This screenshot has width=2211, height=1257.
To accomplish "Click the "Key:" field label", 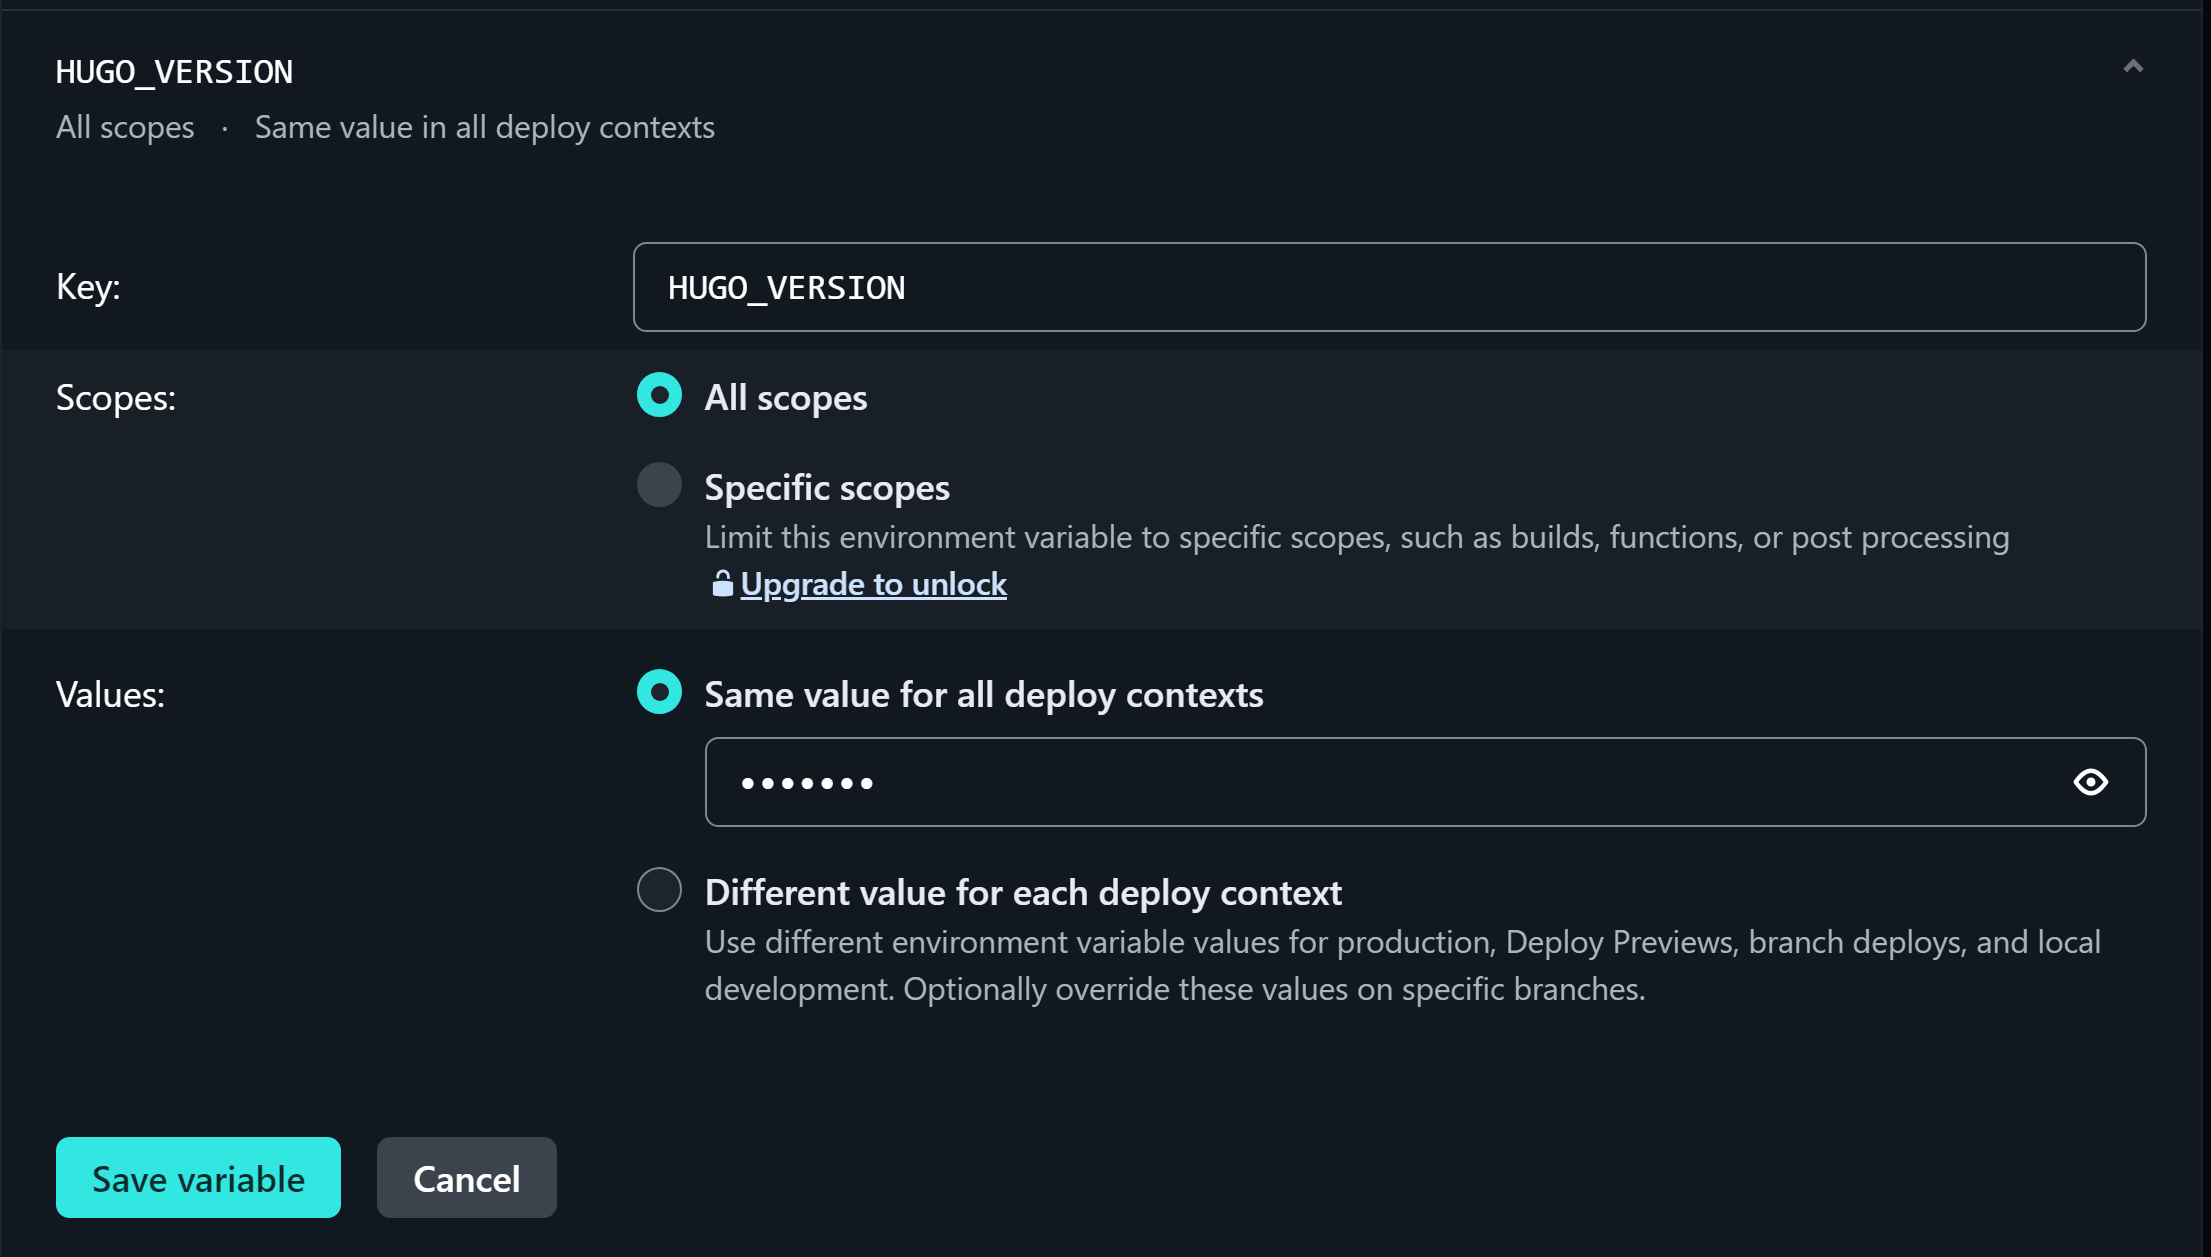I will pos(88,287).
